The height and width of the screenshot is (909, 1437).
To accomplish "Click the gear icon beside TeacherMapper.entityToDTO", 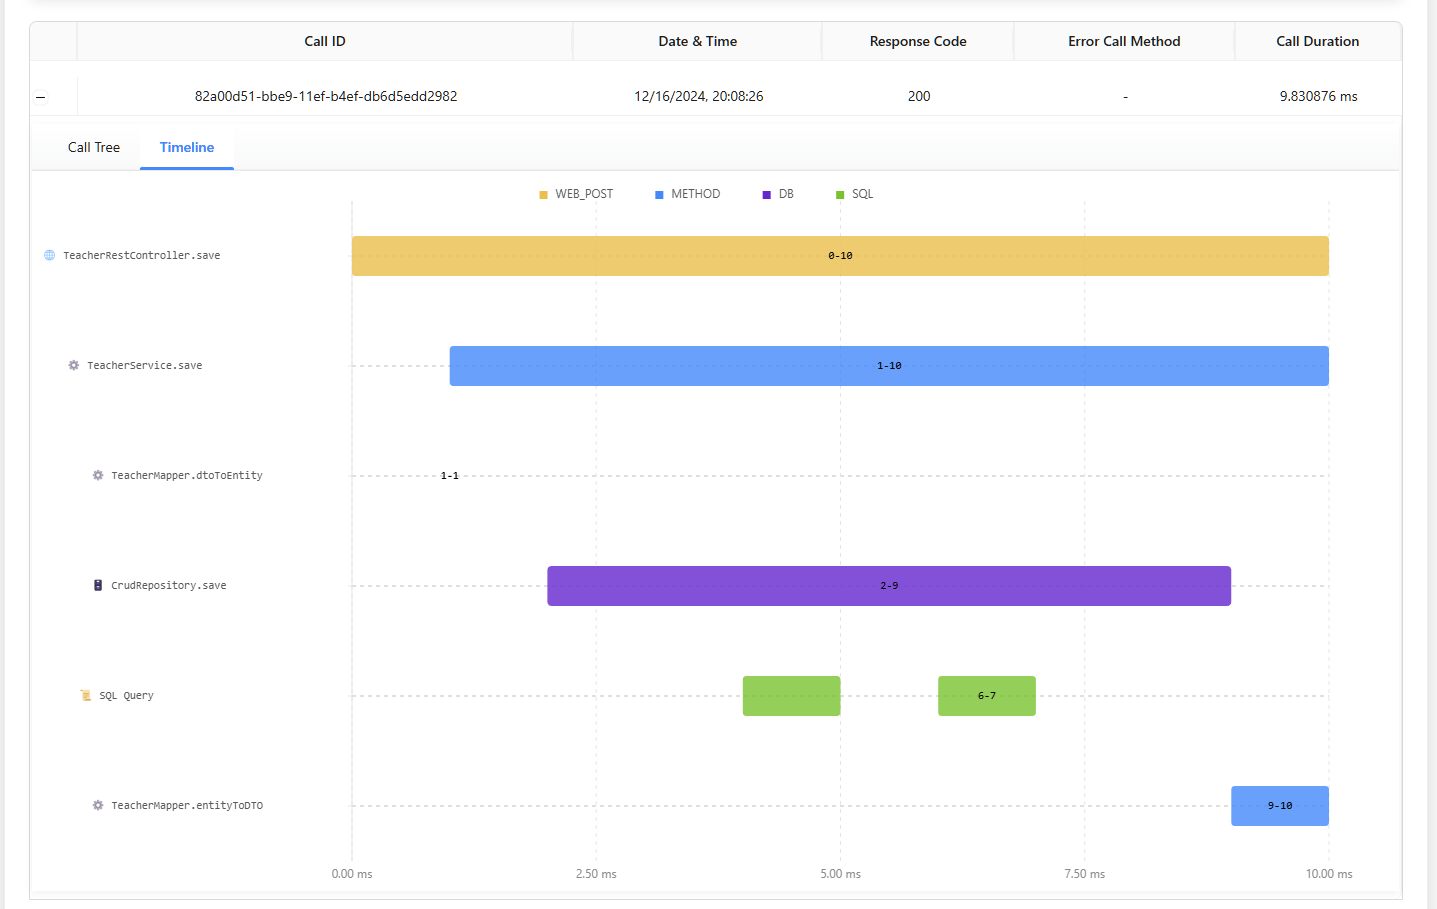I will click(x=98, y=805).
